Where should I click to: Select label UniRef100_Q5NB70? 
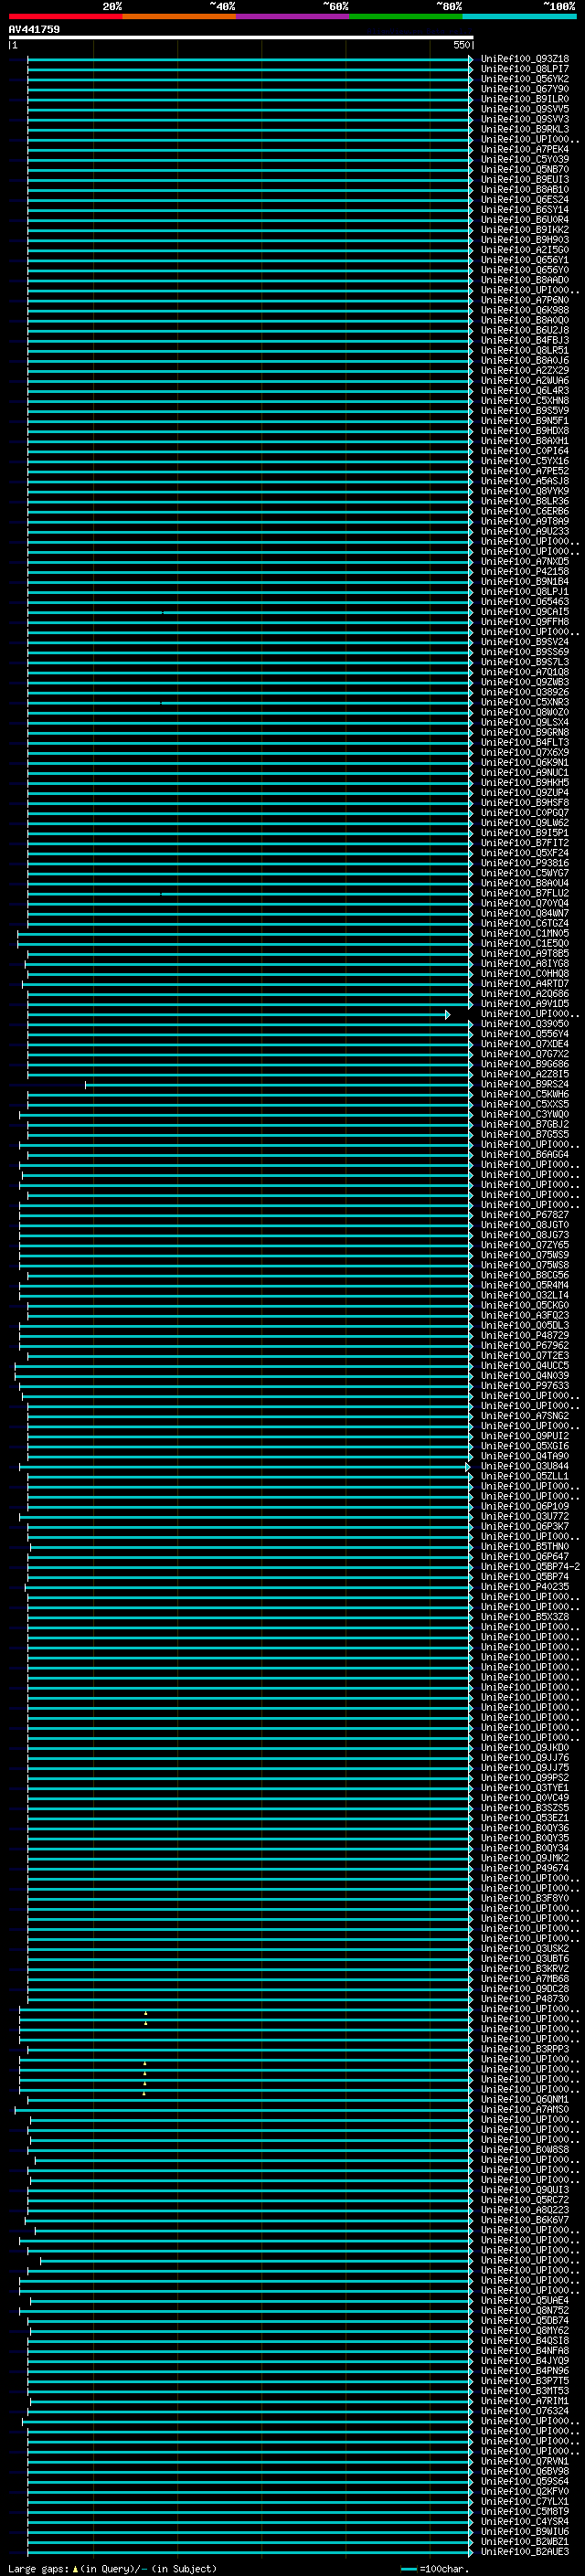click(x=524, y=169)
